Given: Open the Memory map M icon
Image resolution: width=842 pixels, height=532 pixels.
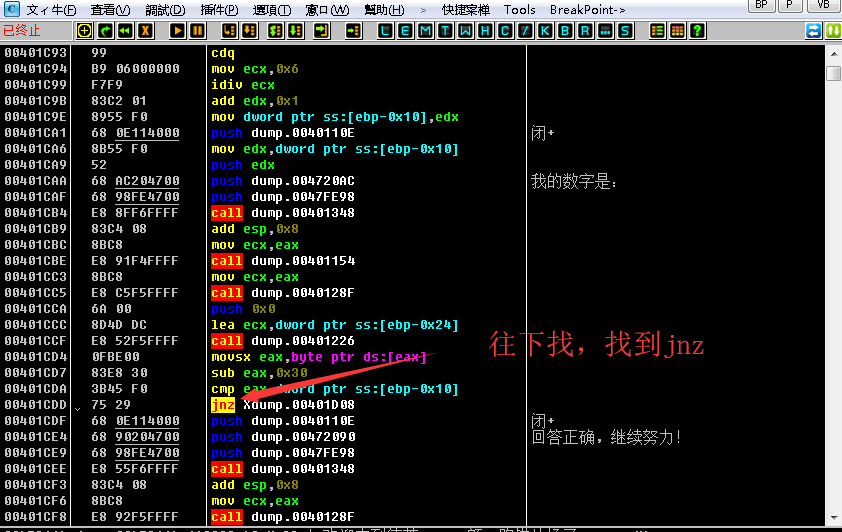Looking at the screenshot, I should click(425, 31).
